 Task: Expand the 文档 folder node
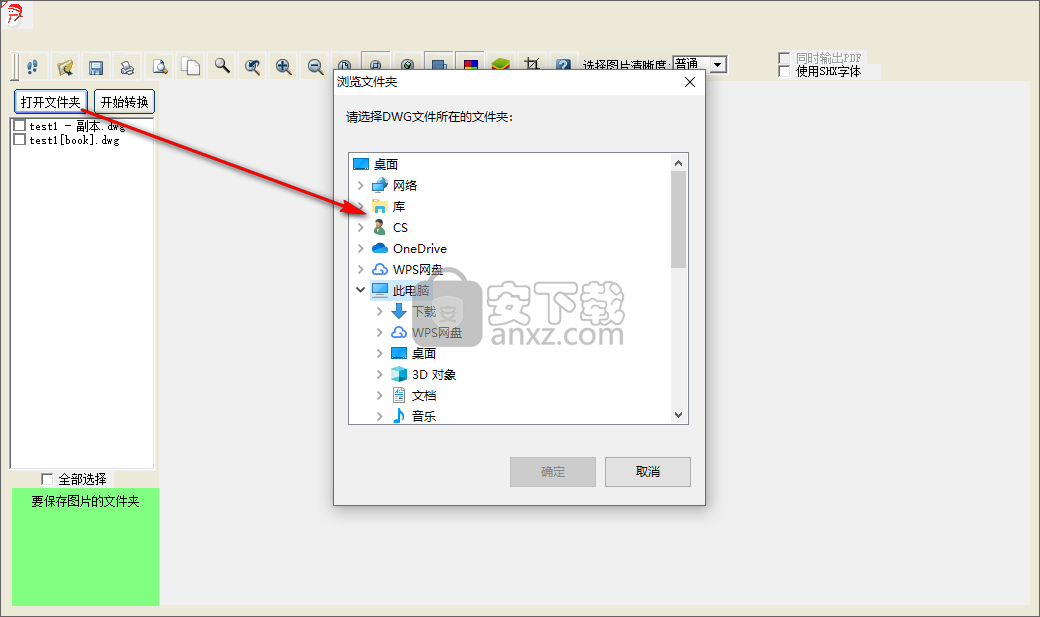click(x=379, y=395)
